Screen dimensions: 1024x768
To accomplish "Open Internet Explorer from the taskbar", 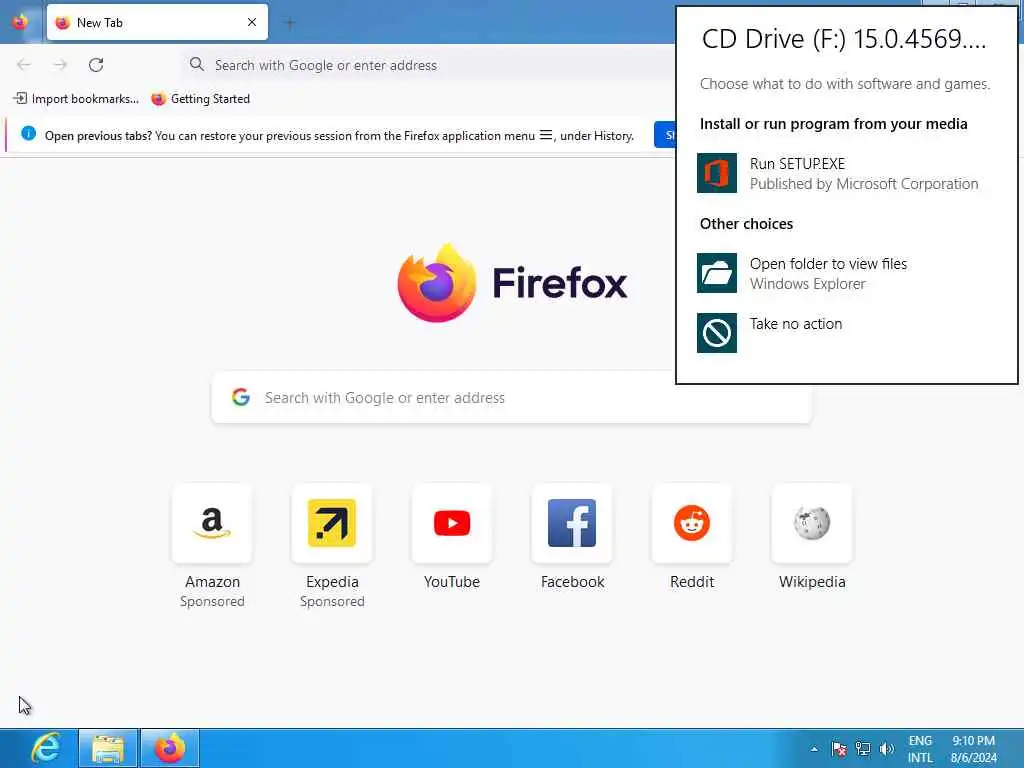I will coord(46,748).
